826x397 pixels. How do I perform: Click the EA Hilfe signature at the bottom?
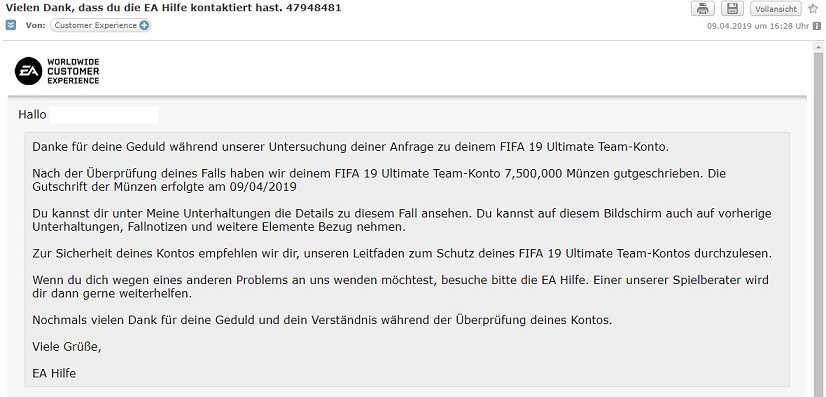coord(54,374)
